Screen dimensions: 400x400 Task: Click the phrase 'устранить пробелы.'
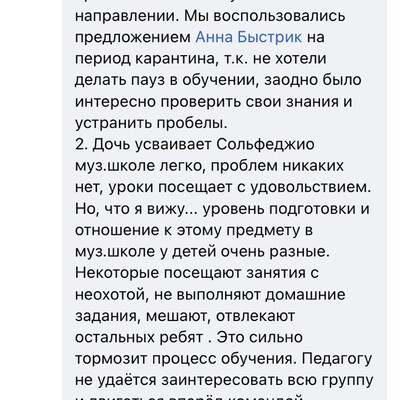coord(151,123)
